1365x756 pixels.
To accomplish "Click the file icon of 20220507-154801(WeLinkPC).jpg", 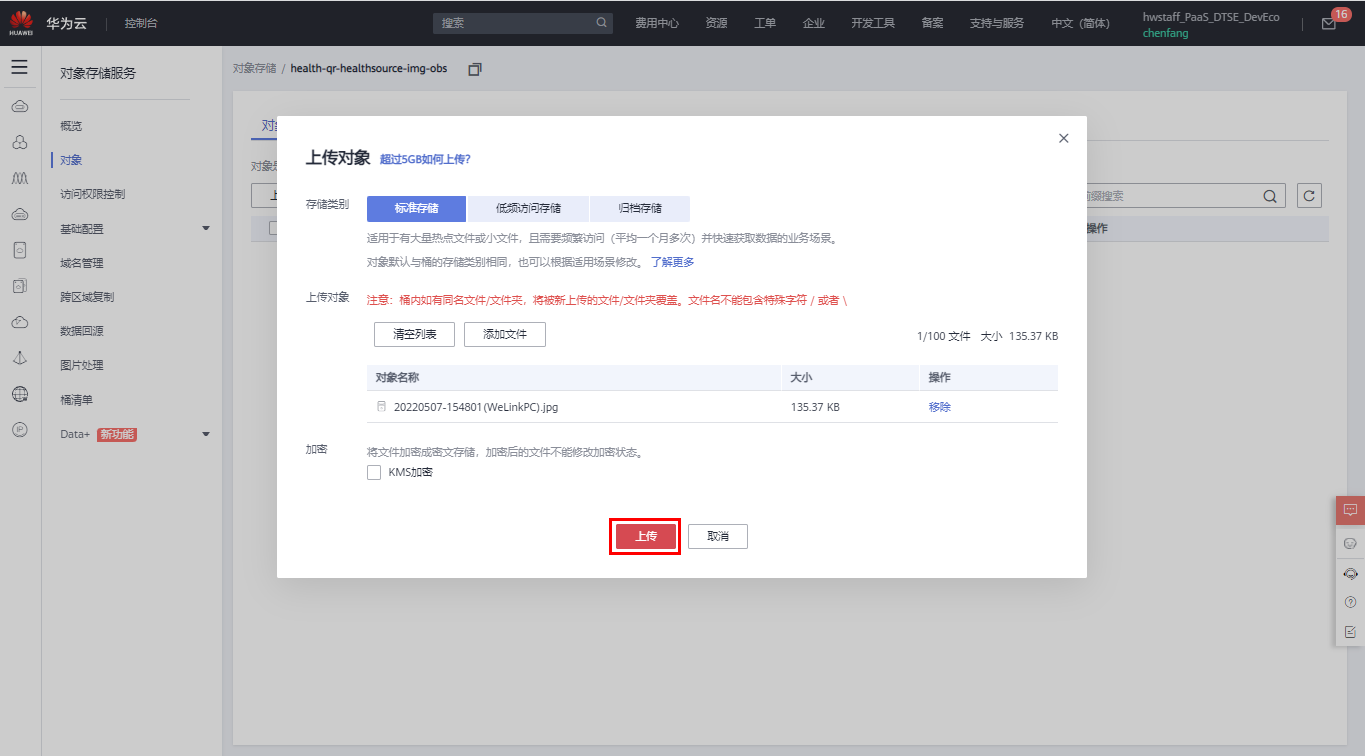I will pos(381,407).
